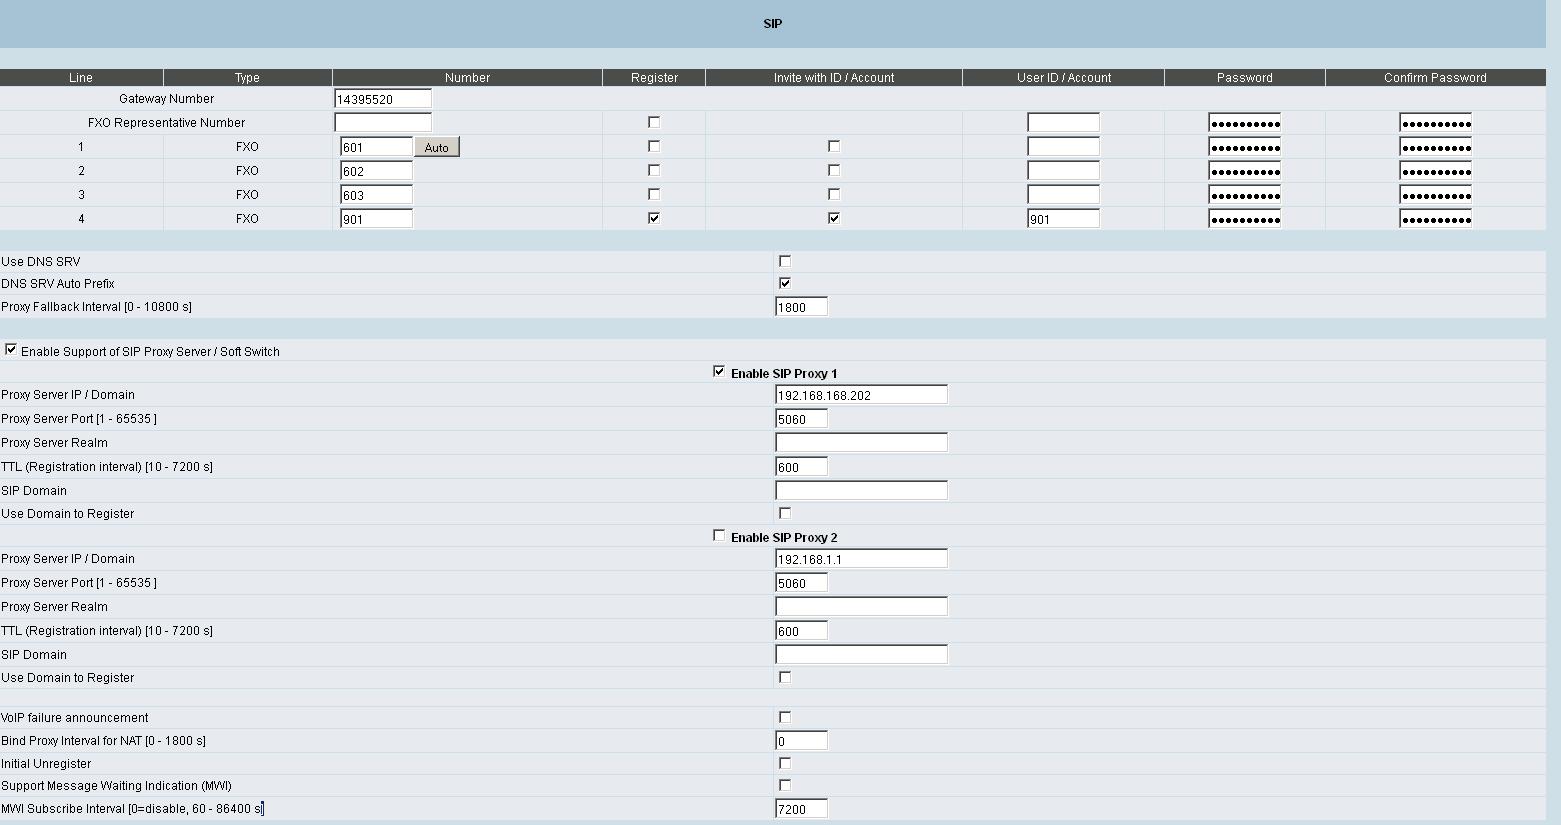This screenshot has height=825, width=1561.
Task: Click SIP Proxy 1 Server IP field
Action: [861, 395]
